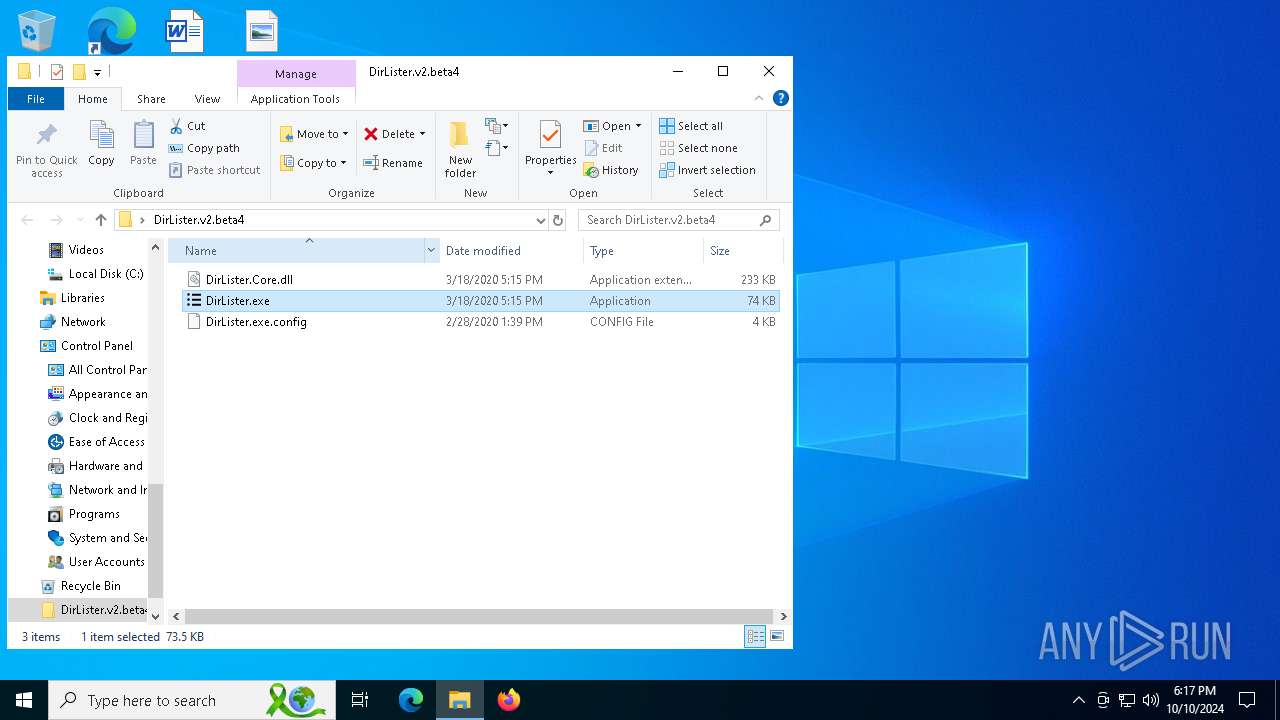This screenshot has width=1280, height=720.
Task: Expand the address bar history dropdown
Action: coord(540,220)
